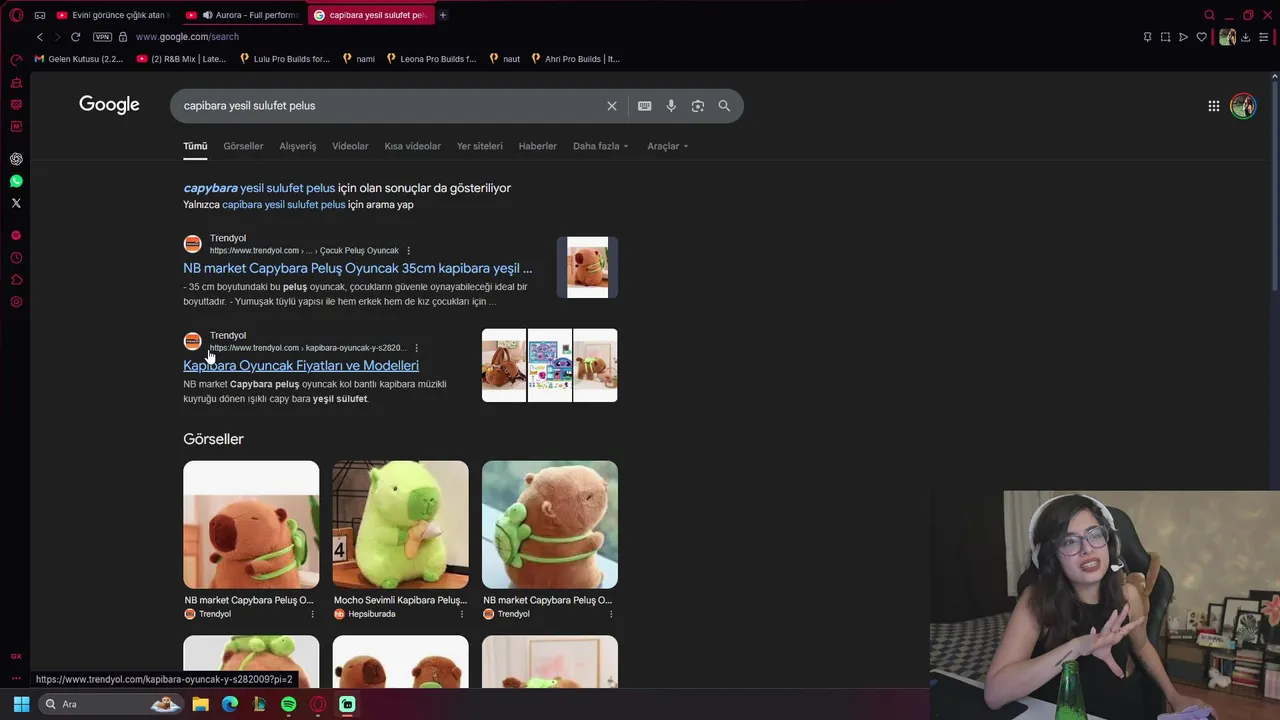Submit search with magnifier icon
Viewport: 1280px width, 720px height.
[724, 106]
